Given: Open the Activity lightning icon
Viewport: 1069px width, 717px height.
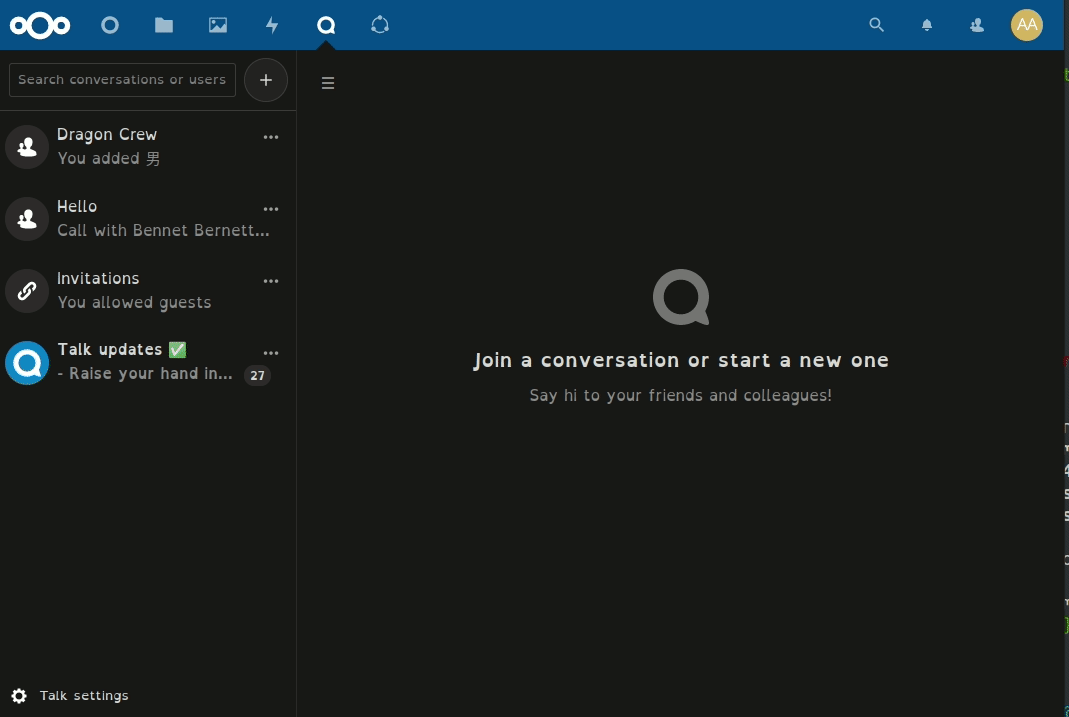Looking at the screenshot, I should (272, 25).
